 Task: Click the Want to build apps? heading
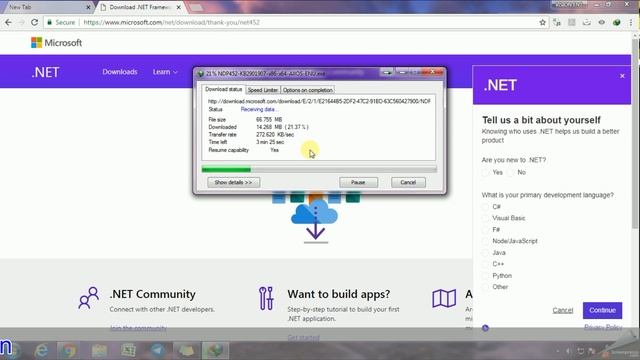[x=339, y=294]
